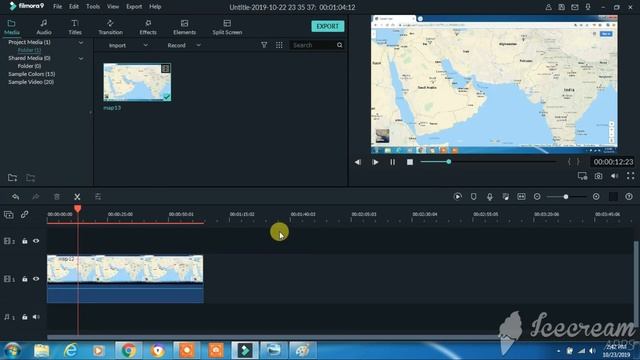This screenshot has height=360, width=640.
Task: Step back one frame in preview
Action: click(358, 162)
